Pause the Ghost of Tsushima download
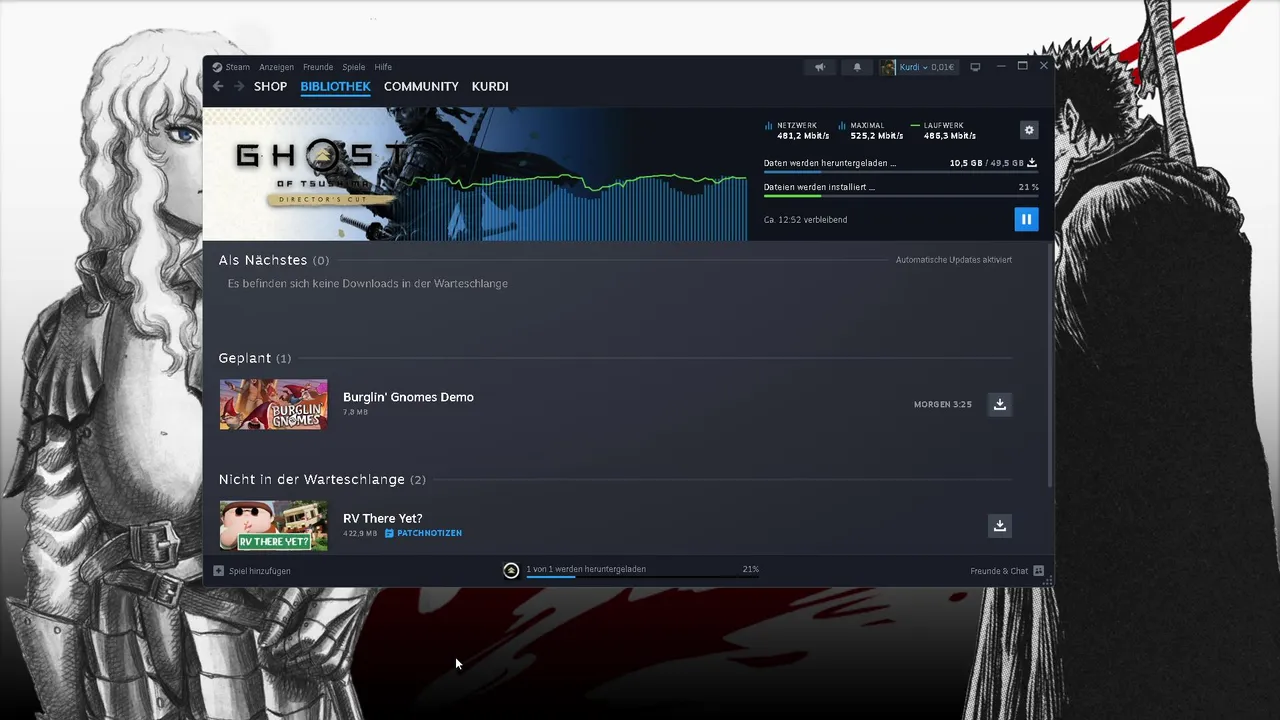Screen dimensions: 1280x720 [x=1026, y=219]
